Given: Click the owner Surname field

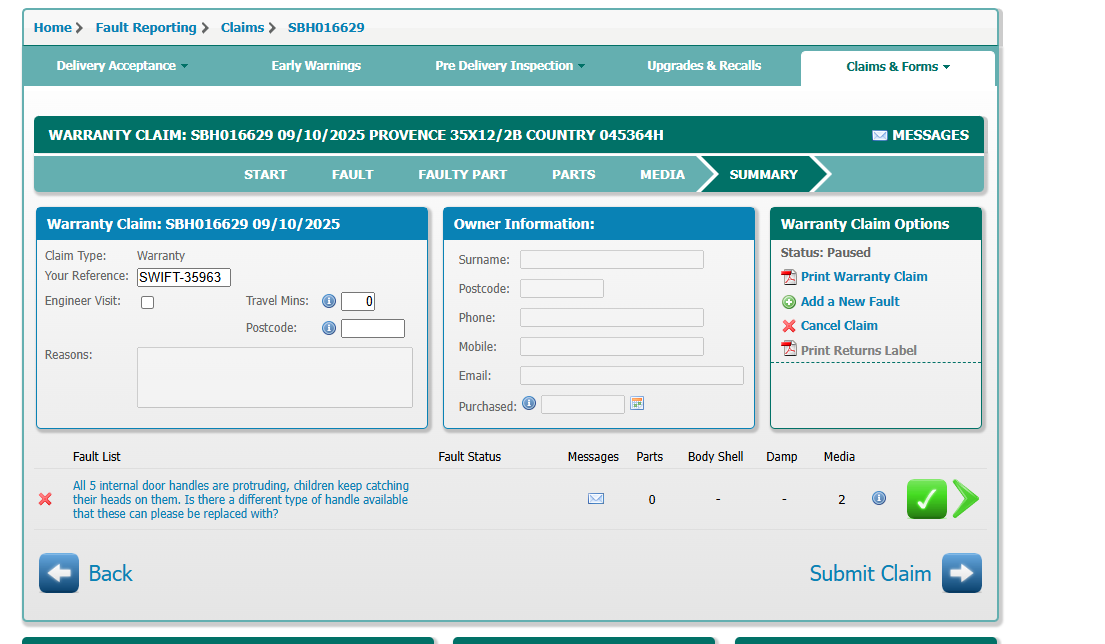Looking at the screenshot, I should point(612,260).
